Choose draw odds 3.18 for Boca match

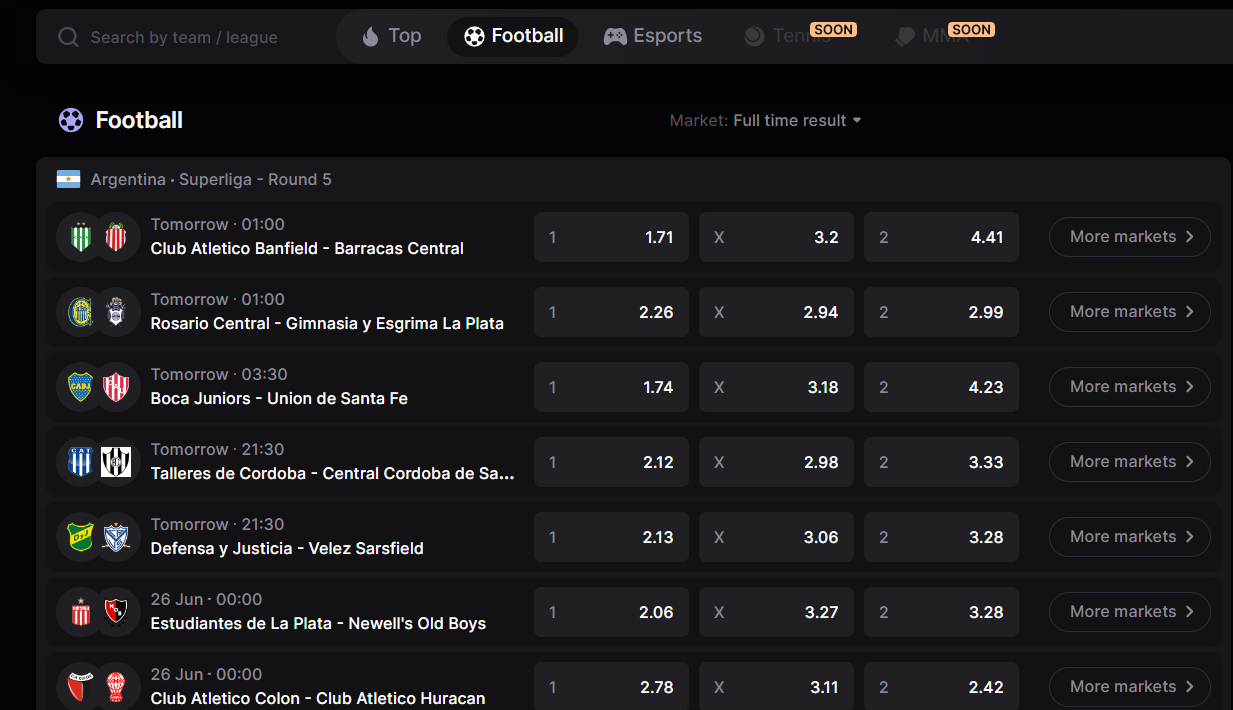pos(776,387)
